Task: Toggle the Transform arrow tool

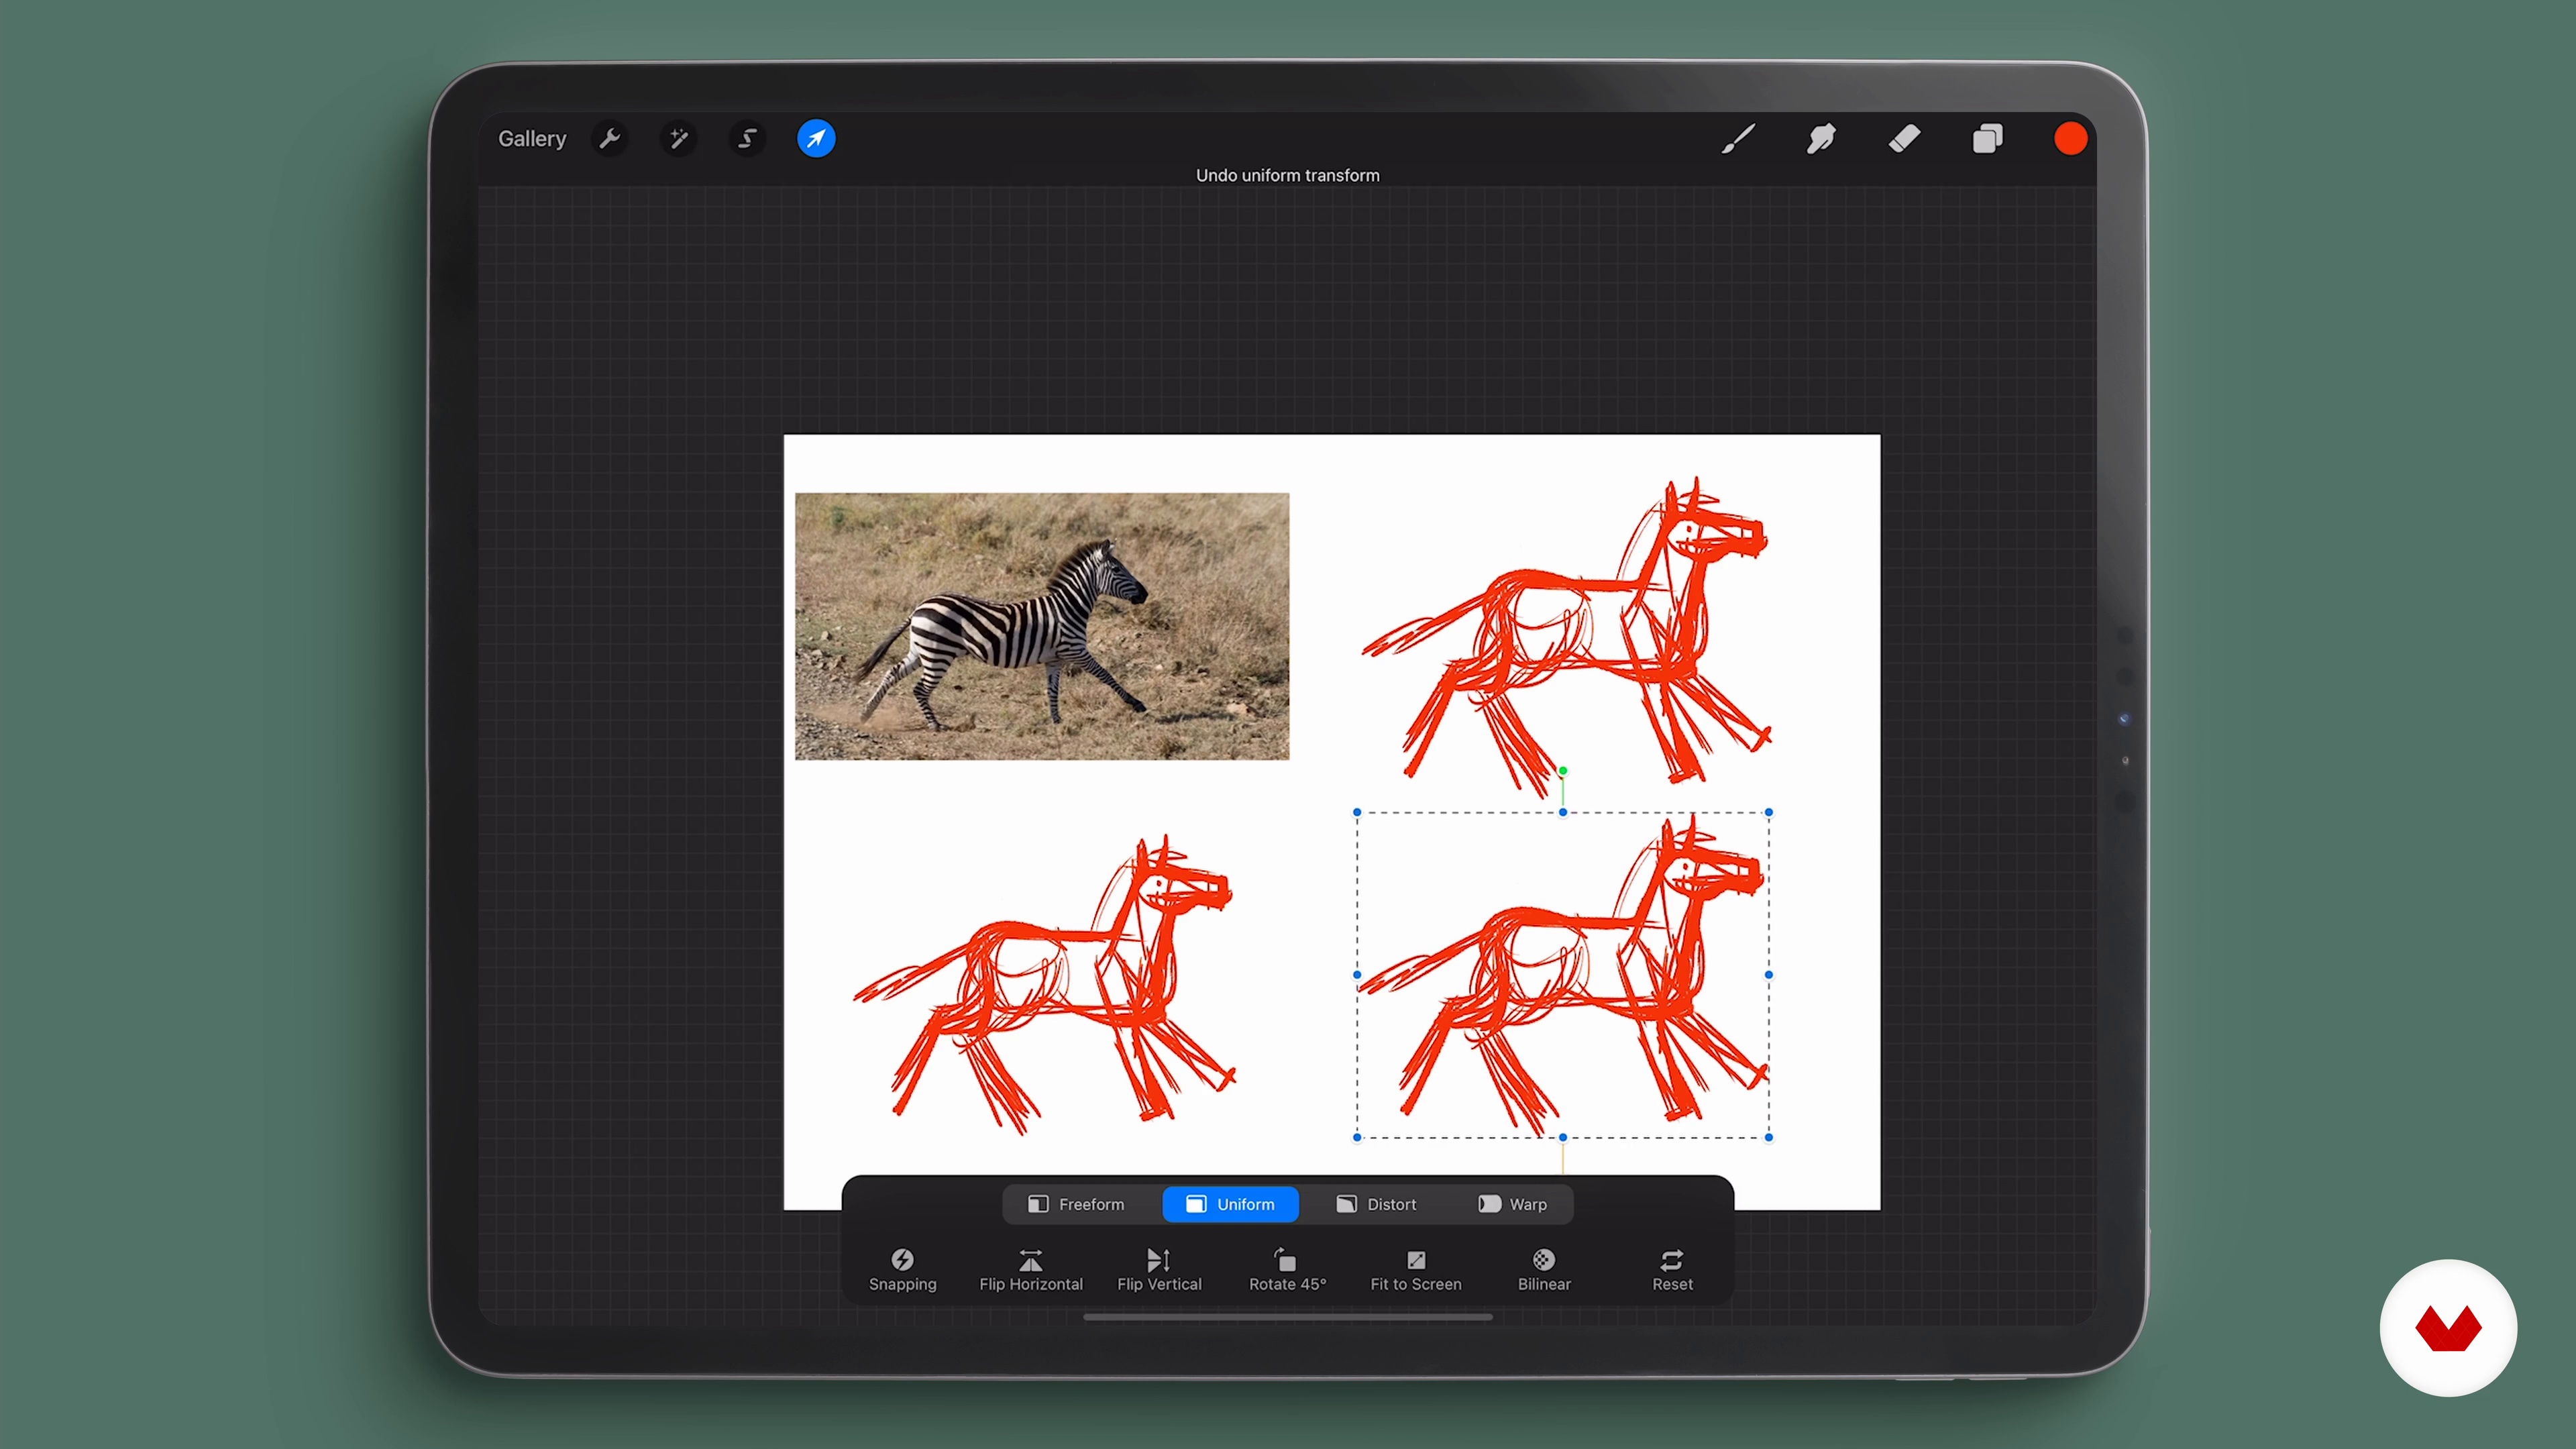Action: (816, 139)
